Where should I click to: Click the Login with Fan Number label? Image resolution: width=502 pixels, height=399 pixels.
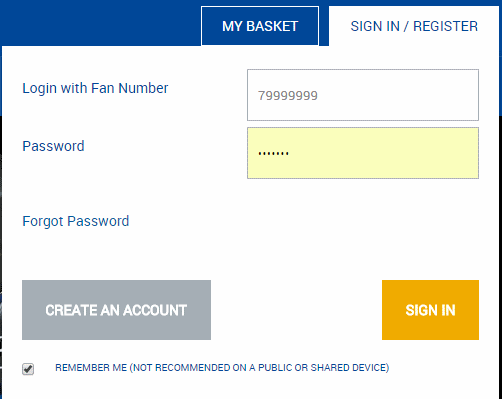[95, 88]
